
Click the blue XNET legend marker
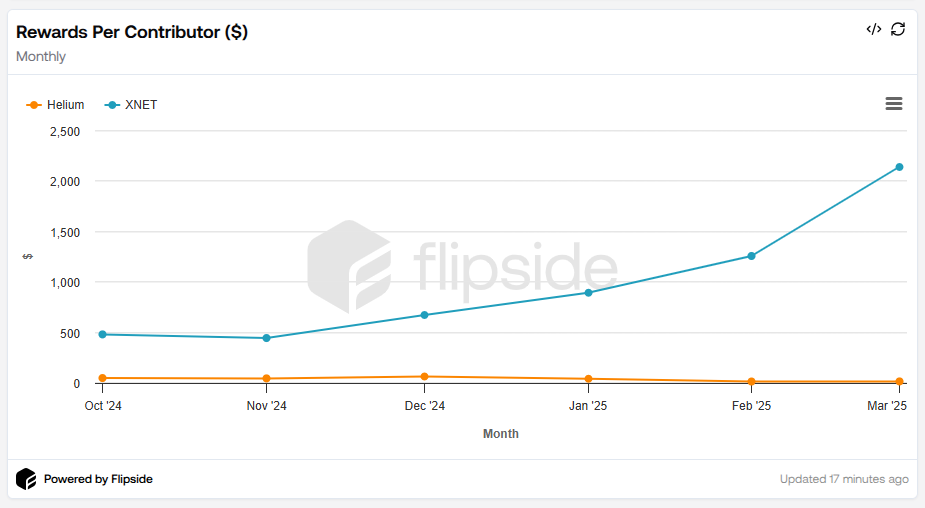112,105
